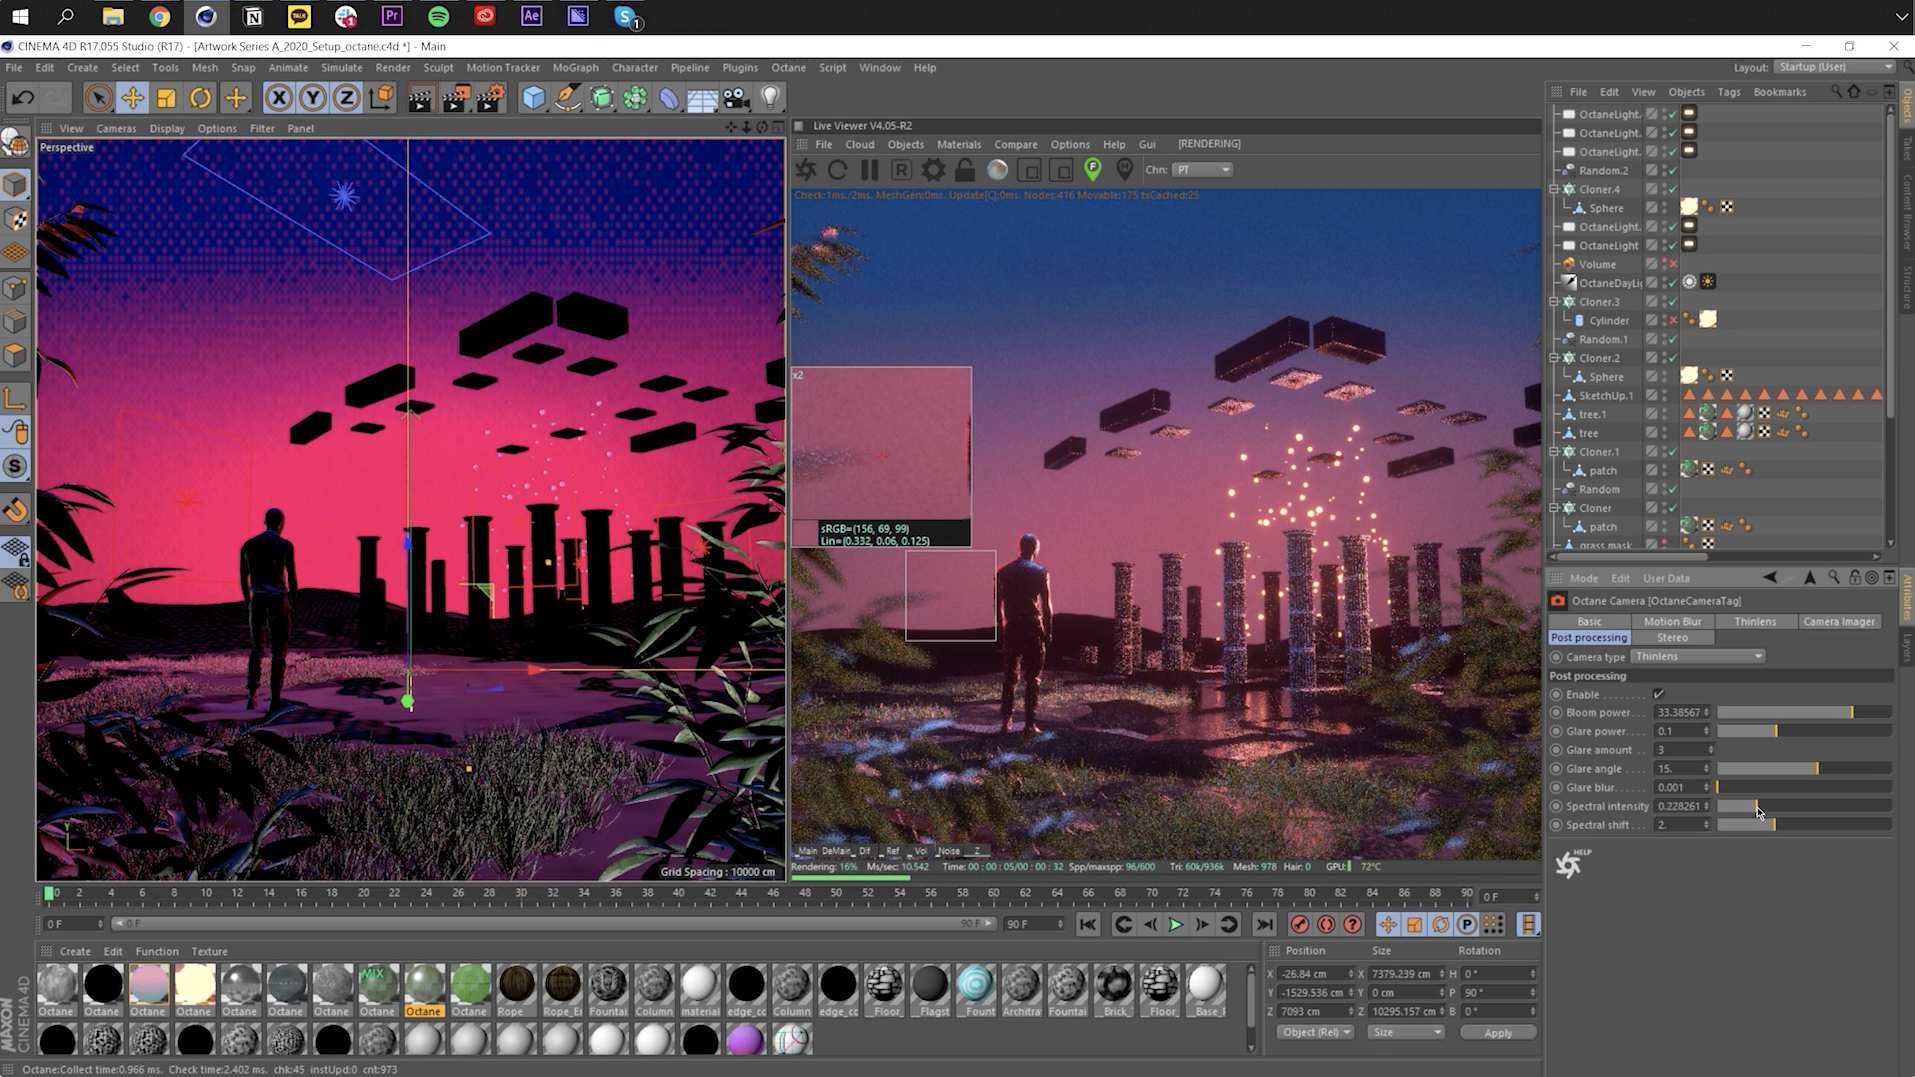
Task: Select the Focus picker icon in Live Viewer
Action: (x=1092, y=168)
